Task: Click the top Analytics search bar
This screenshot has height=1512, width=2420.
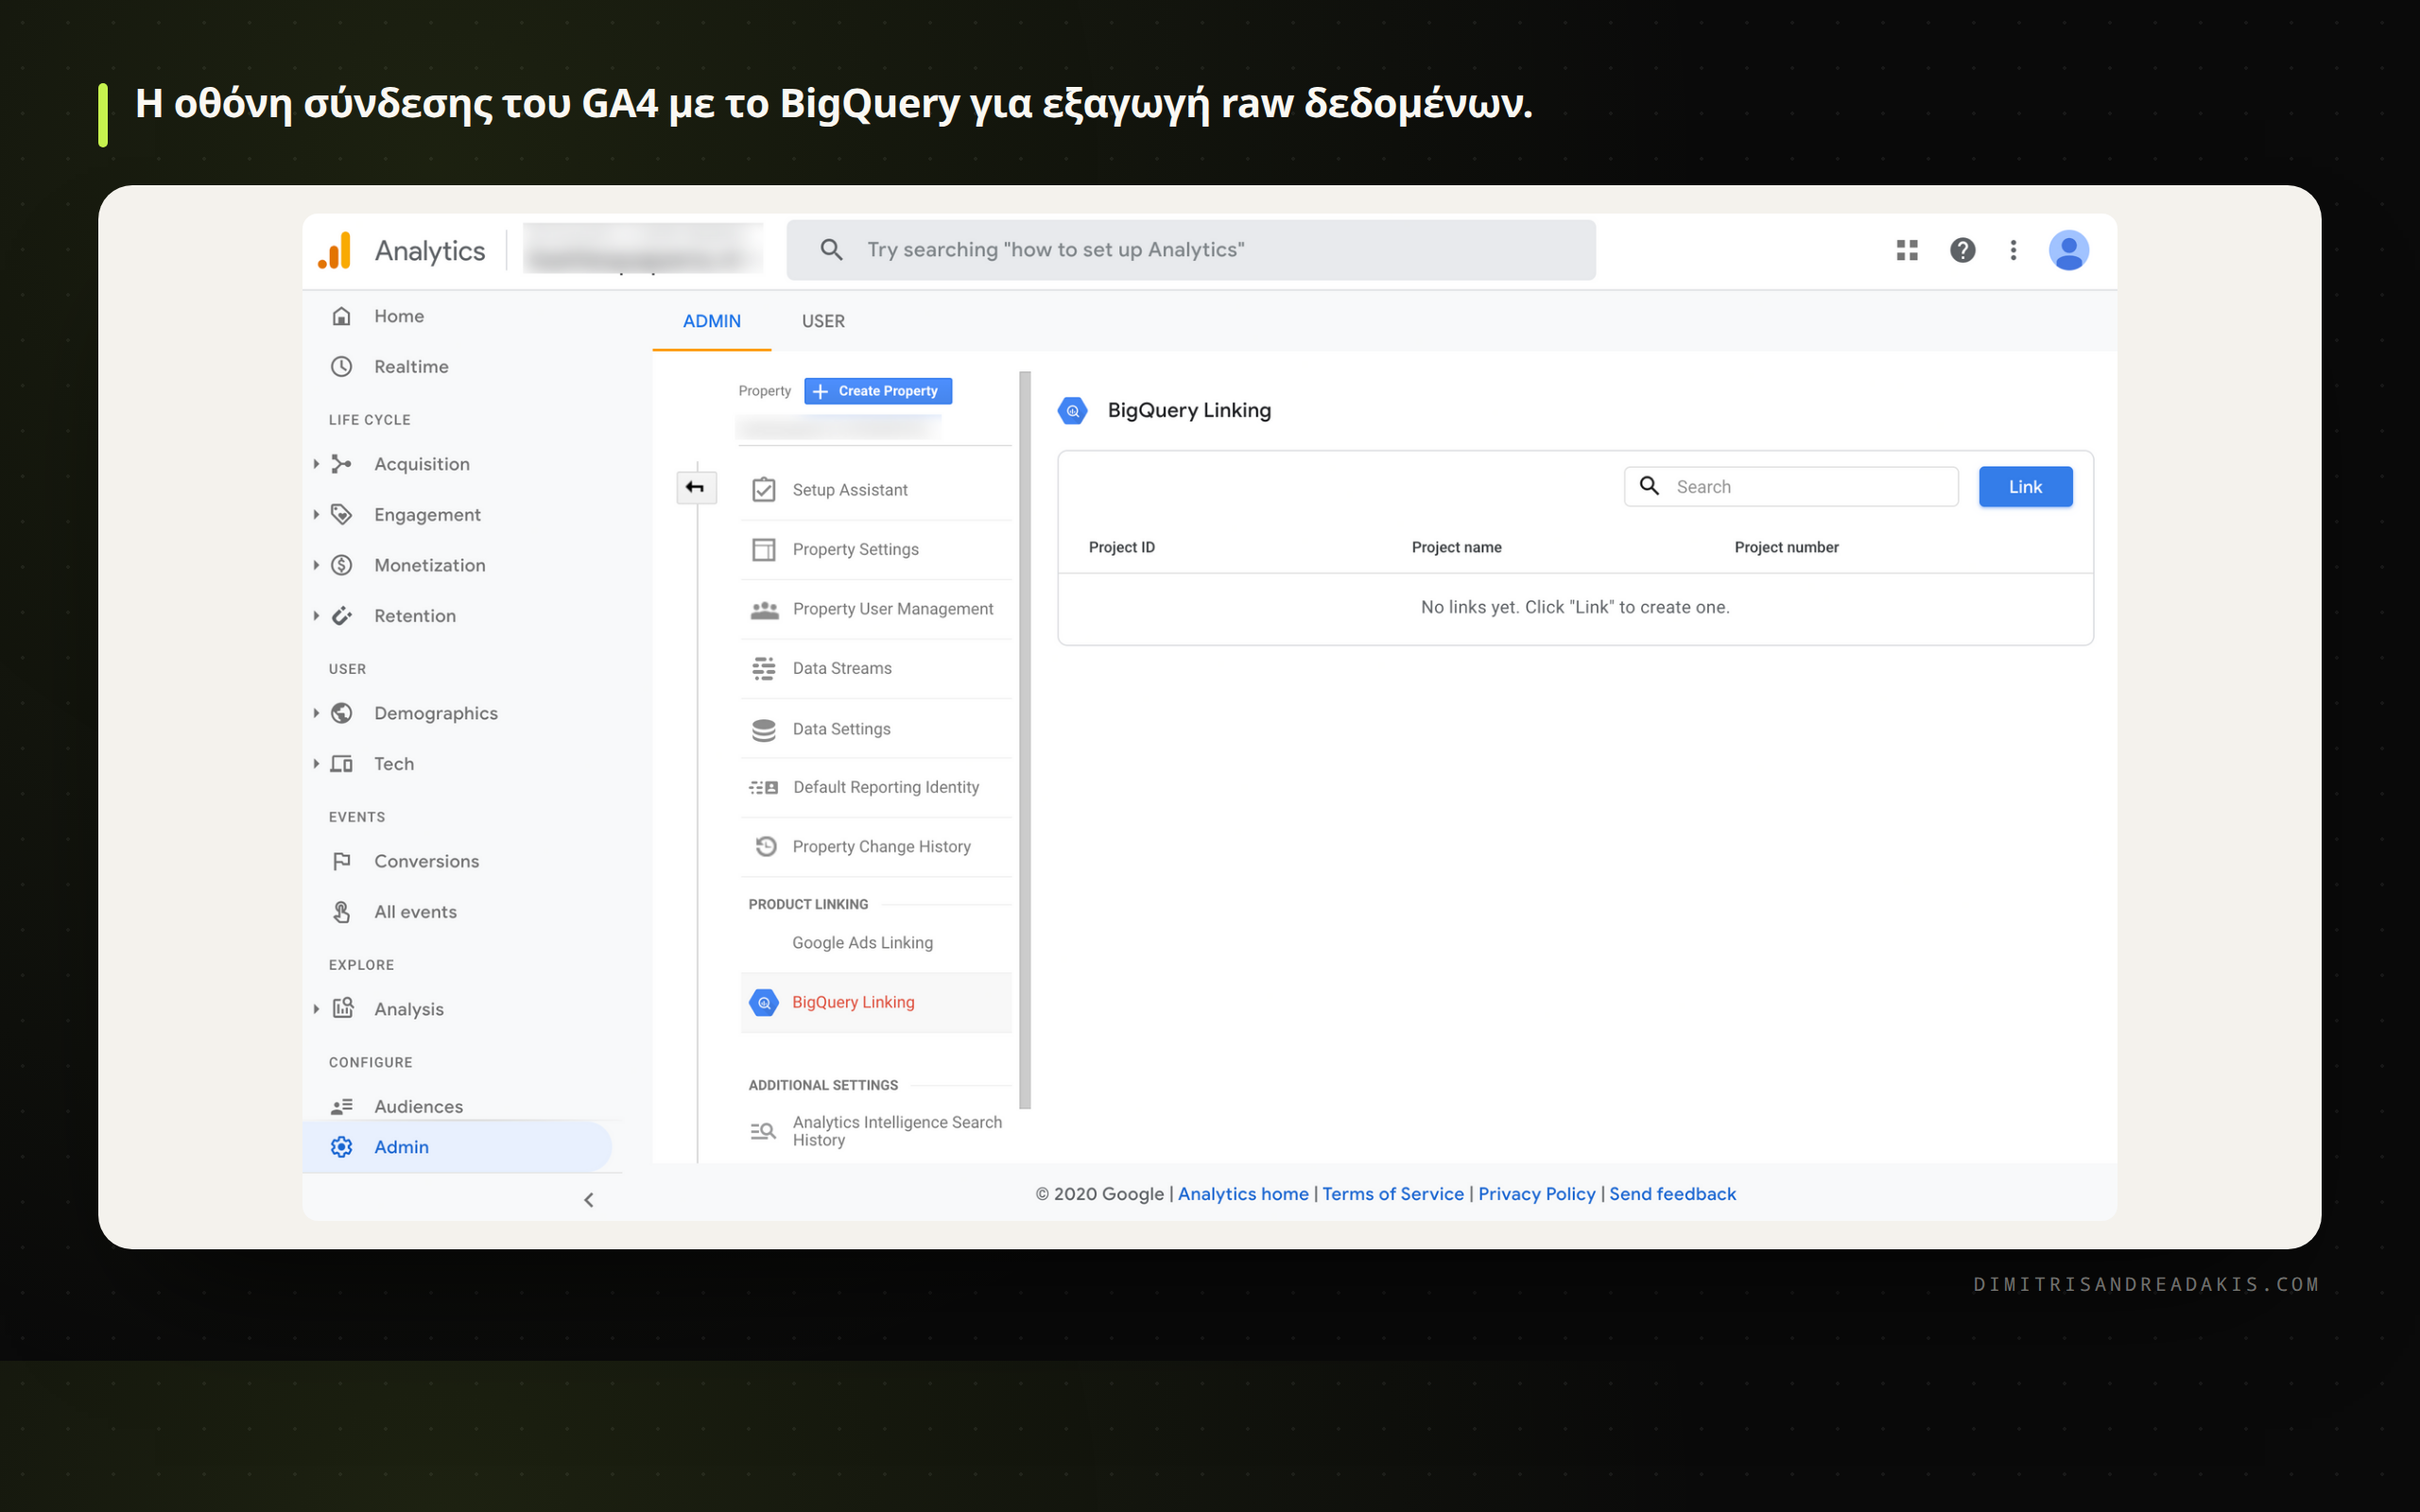Action: pos(1191,250)
